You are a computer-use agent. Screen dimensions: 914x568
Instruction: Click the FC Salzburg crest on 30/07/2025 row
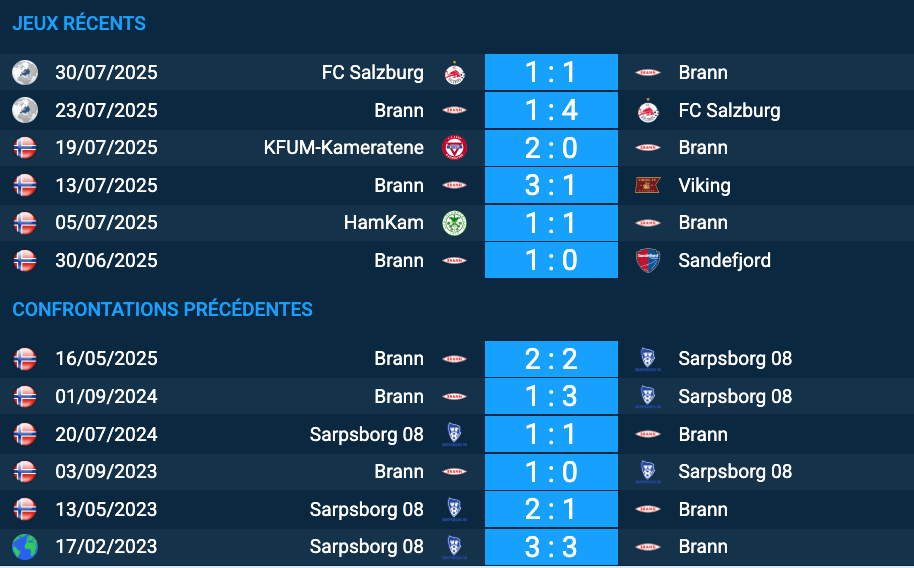coord(454,73)
